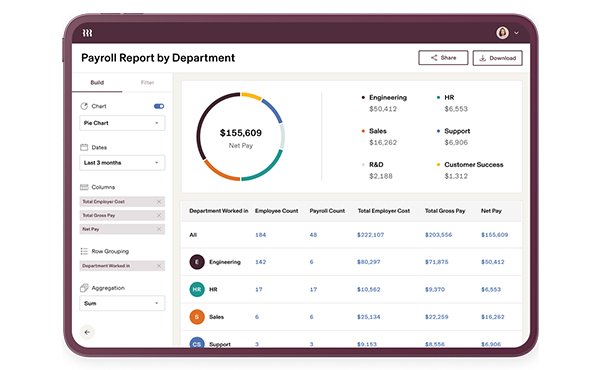Open the 142 Engineering employee count
The height and width of the screenshot is (370, 600).
coord(261,262)
